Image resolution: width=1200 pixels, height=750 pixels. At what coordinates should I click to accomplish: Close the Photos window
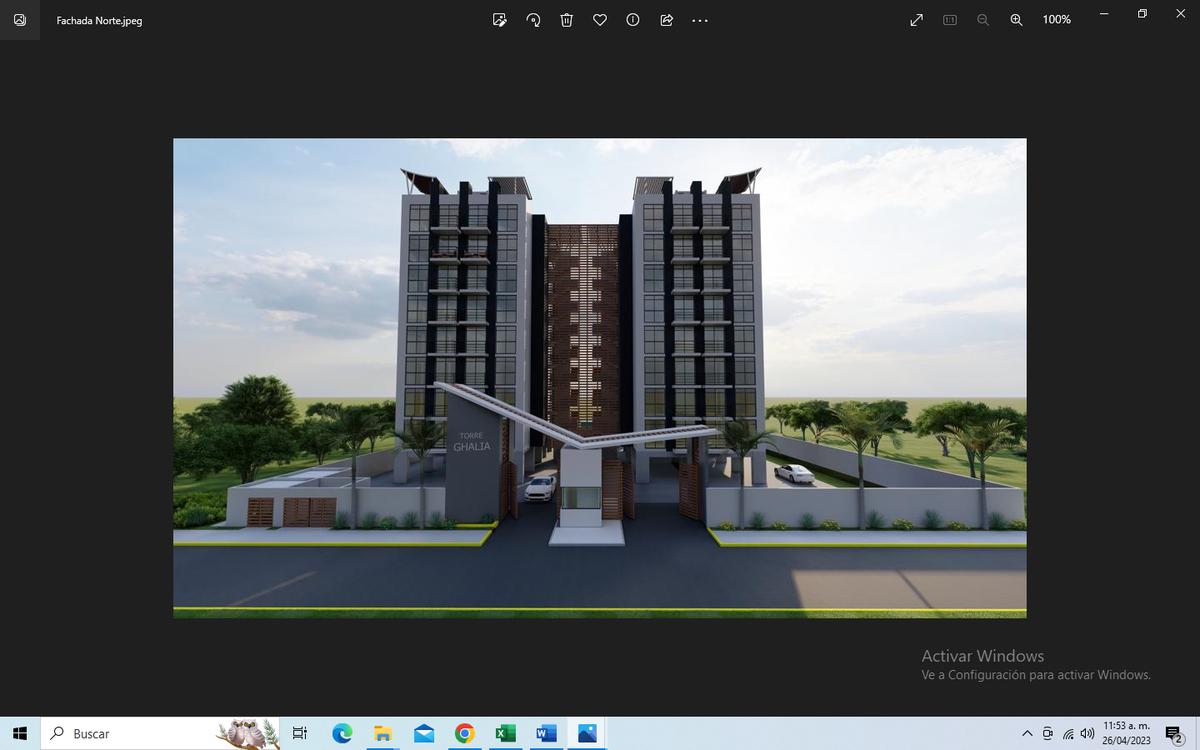1181,14
